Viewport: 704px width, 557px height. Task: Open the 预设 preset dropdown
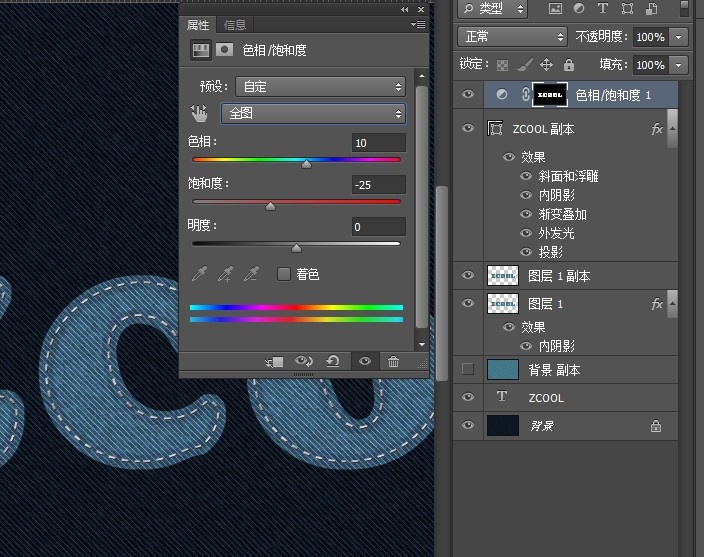point(320,87)
